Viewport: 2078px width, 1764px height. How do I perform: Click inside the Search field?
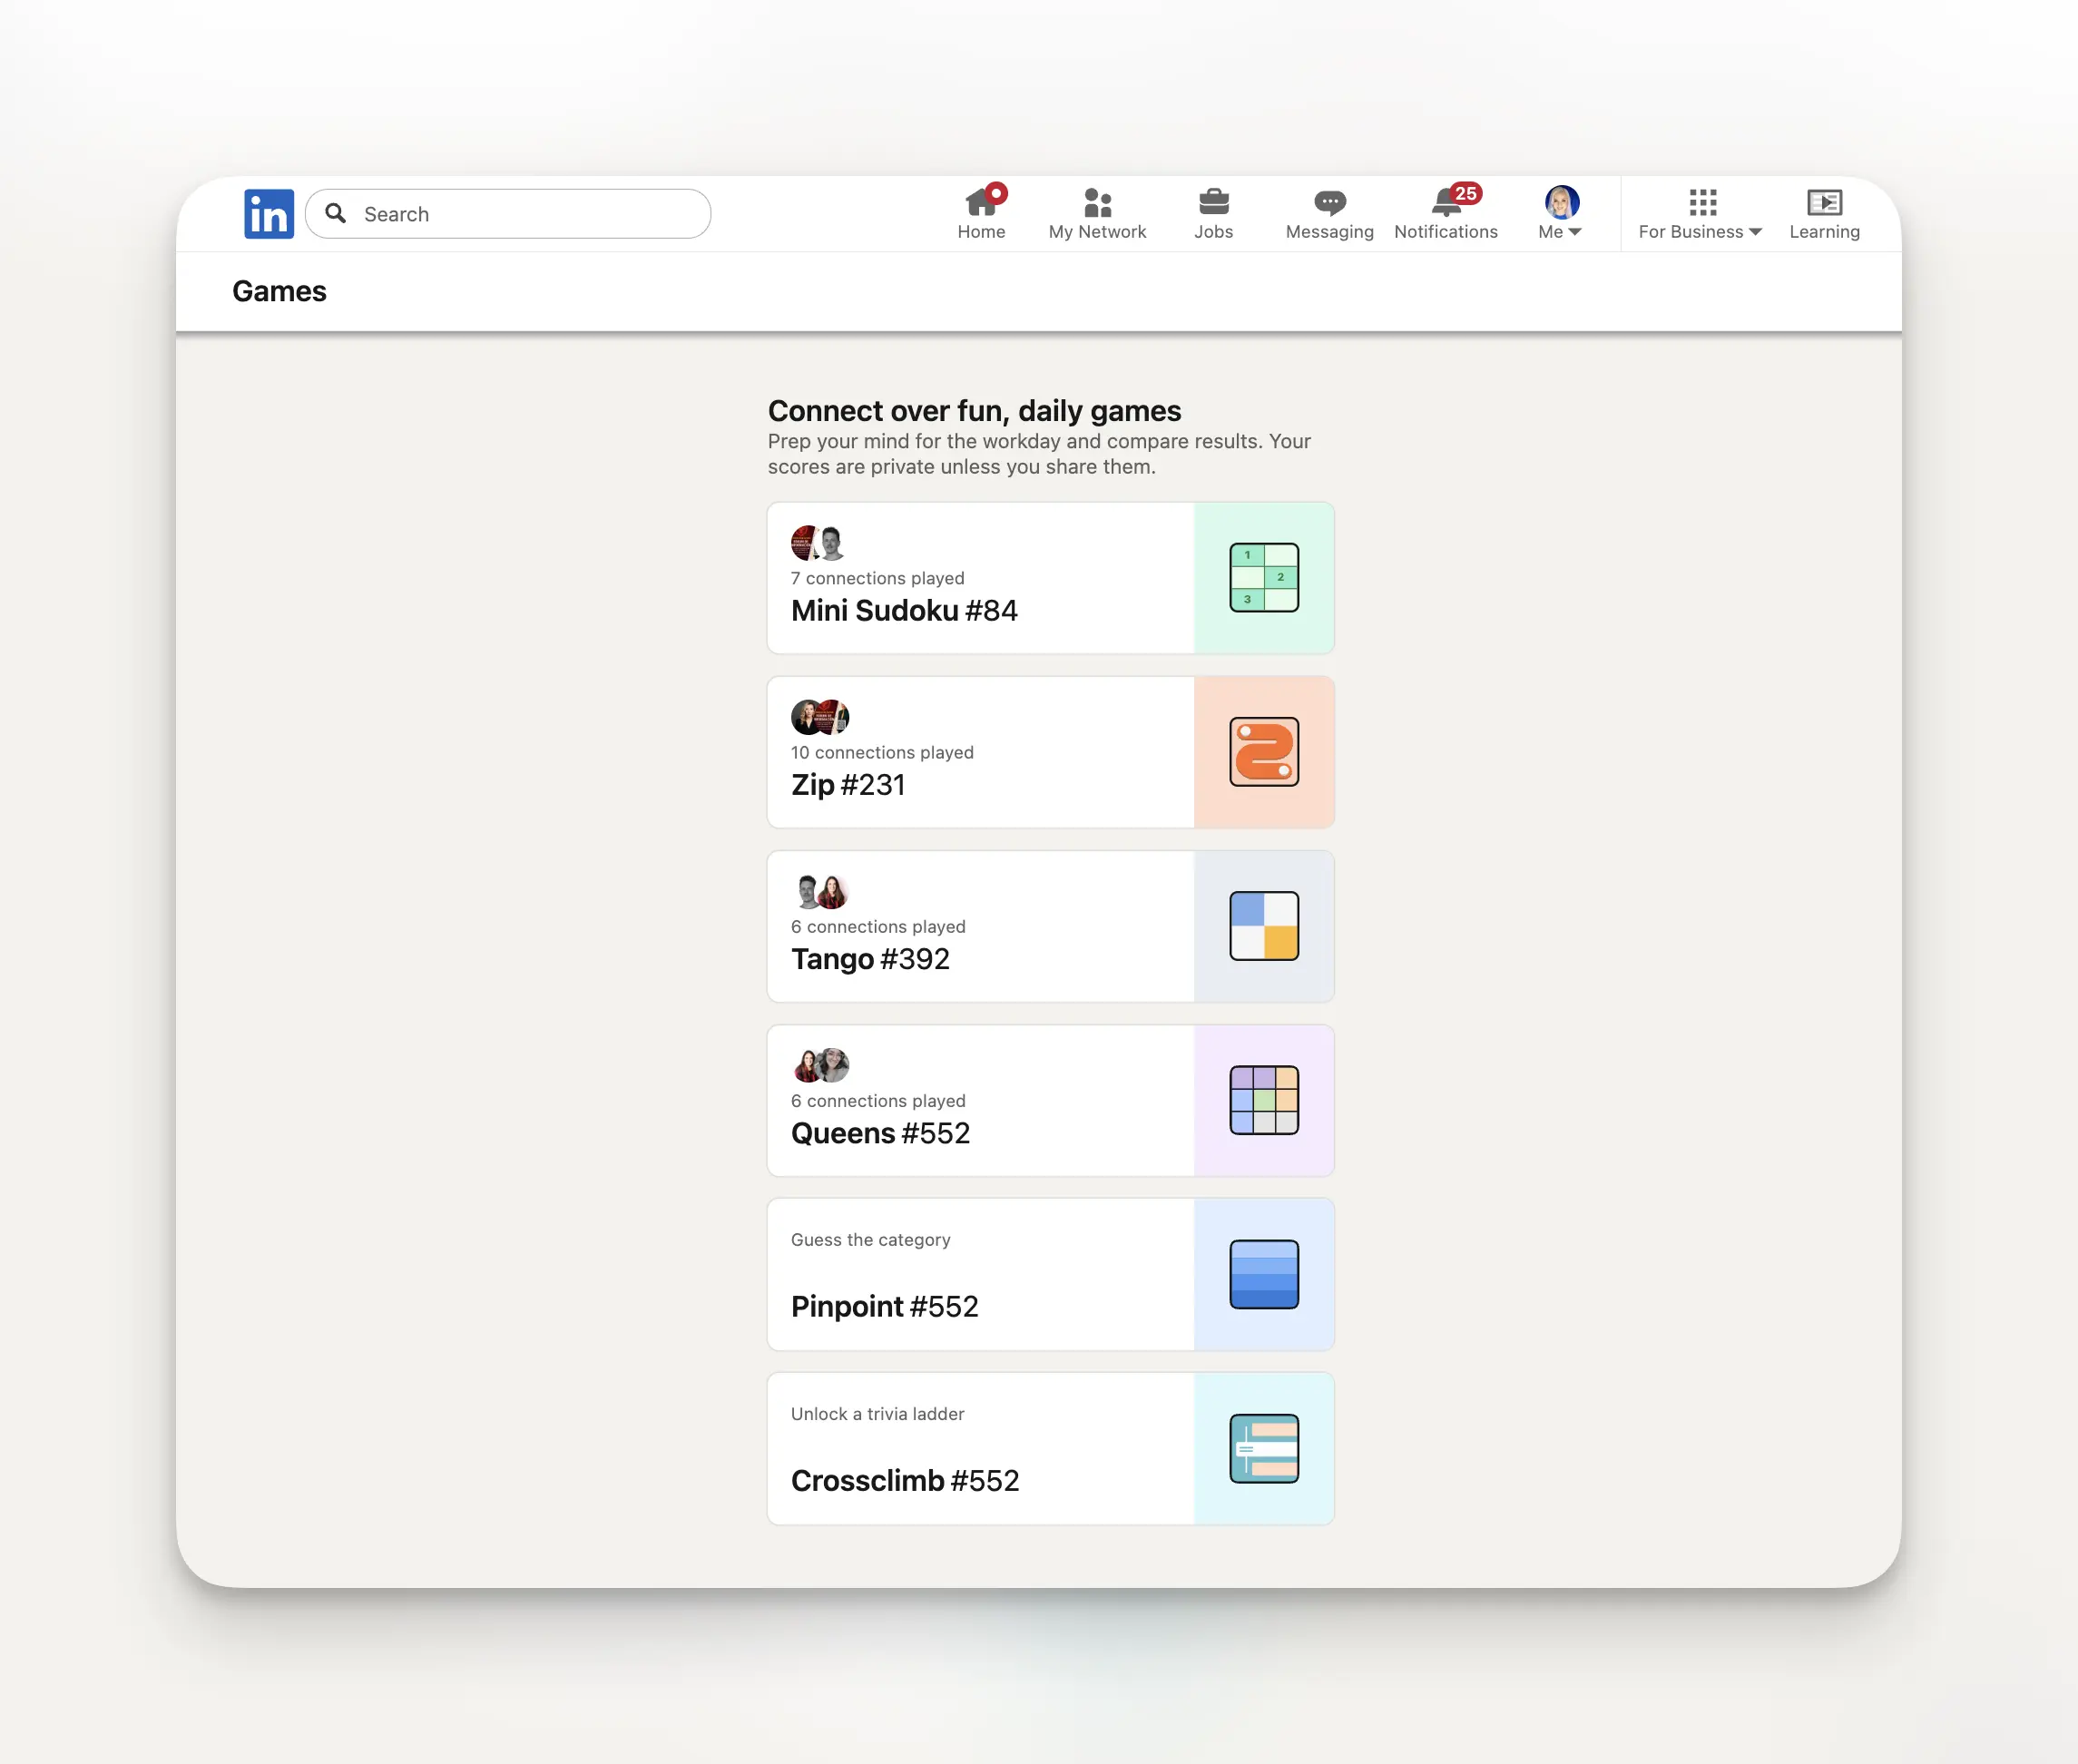(x=528, y=214)
